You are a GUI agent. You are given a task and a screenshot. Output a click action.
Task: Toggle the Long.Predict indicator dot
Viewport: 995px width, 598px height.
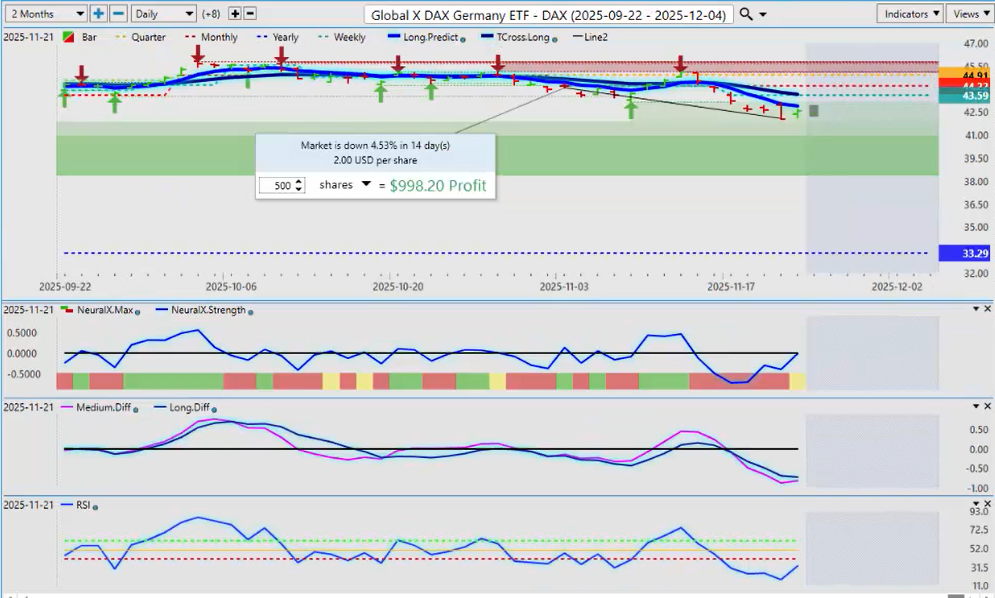point(463,38)
